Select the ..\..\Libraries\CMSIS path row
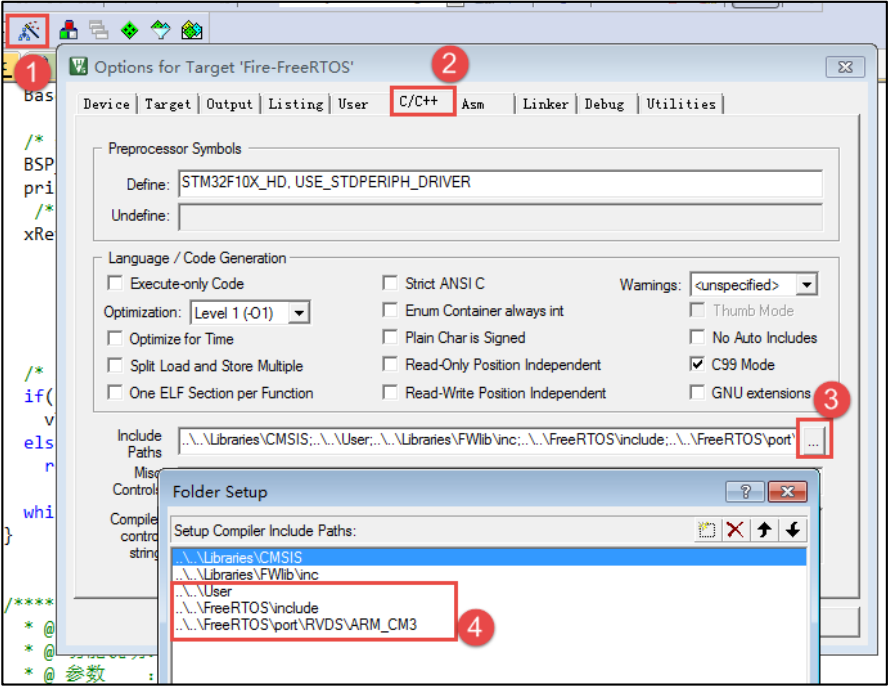The image size is (889, 687). 489,557
